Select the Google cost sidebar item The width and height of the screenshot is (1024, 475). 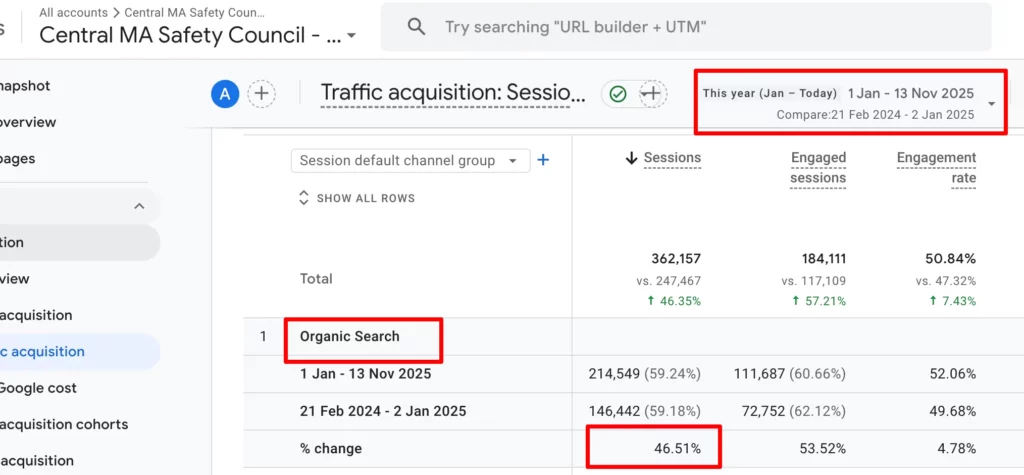tap(38, 388)
